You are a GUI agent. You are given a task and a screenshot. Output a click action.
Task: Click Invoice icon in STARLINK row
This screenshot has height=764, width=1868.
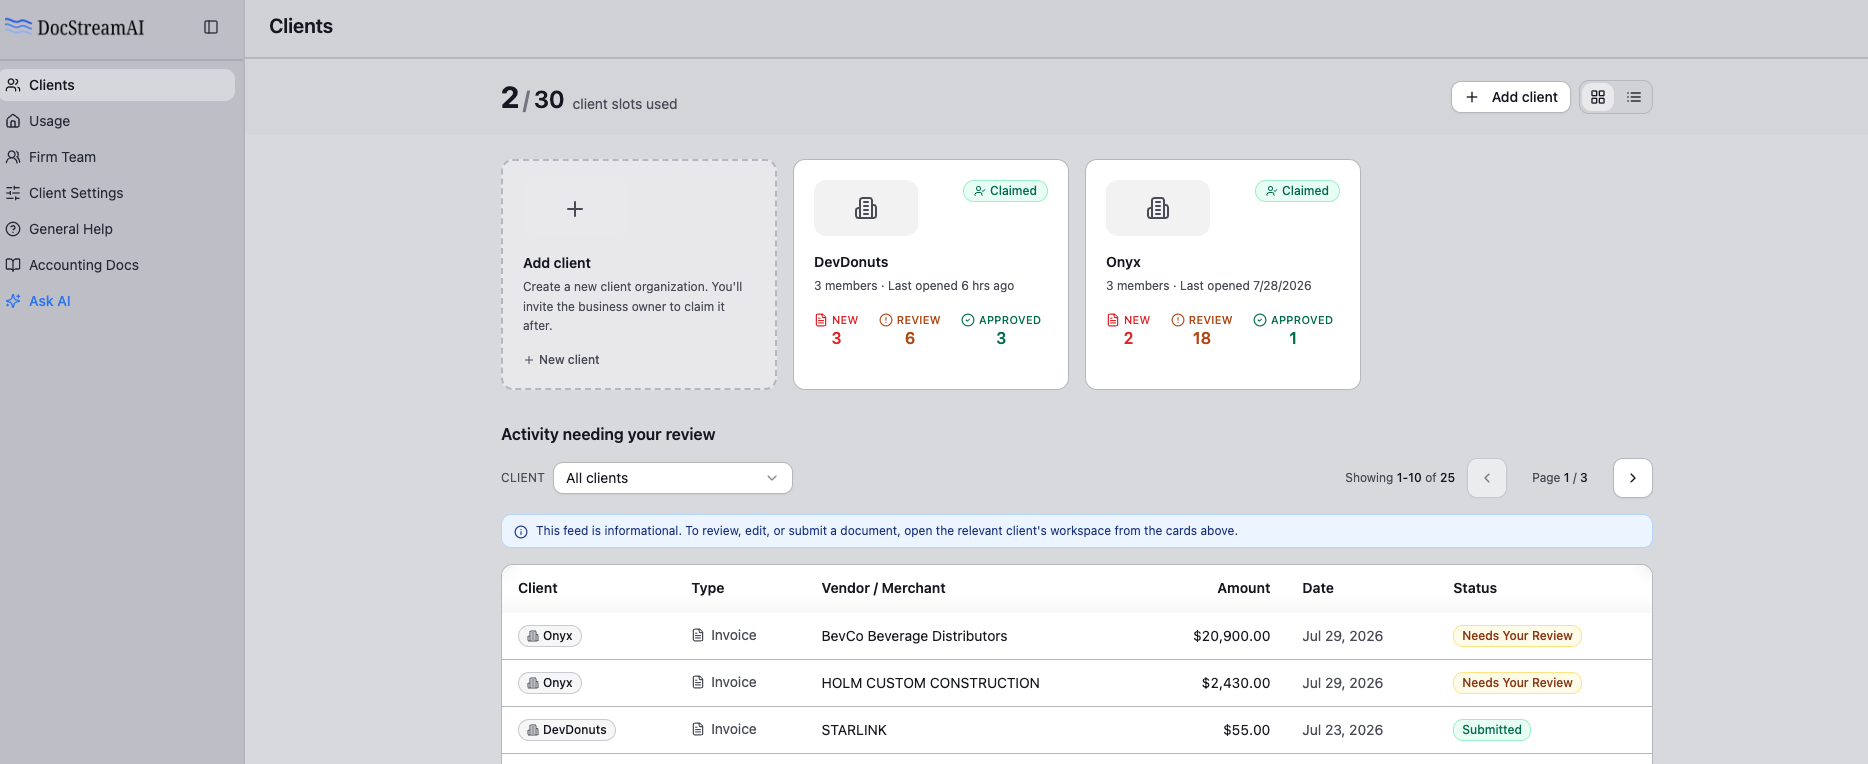tap(698, 729)
